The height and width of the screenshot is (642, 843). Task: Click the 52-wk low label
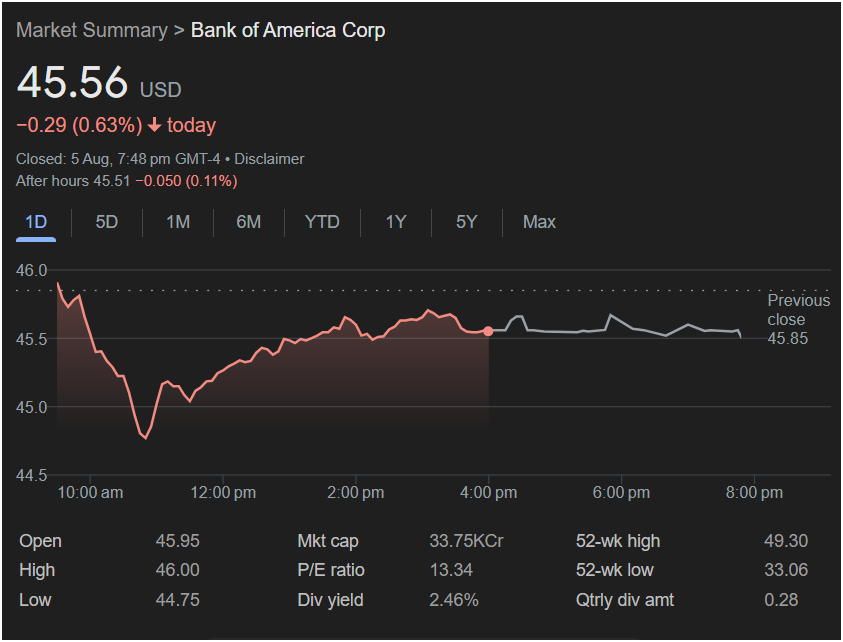pyautogui.click(x=615, y=570)
